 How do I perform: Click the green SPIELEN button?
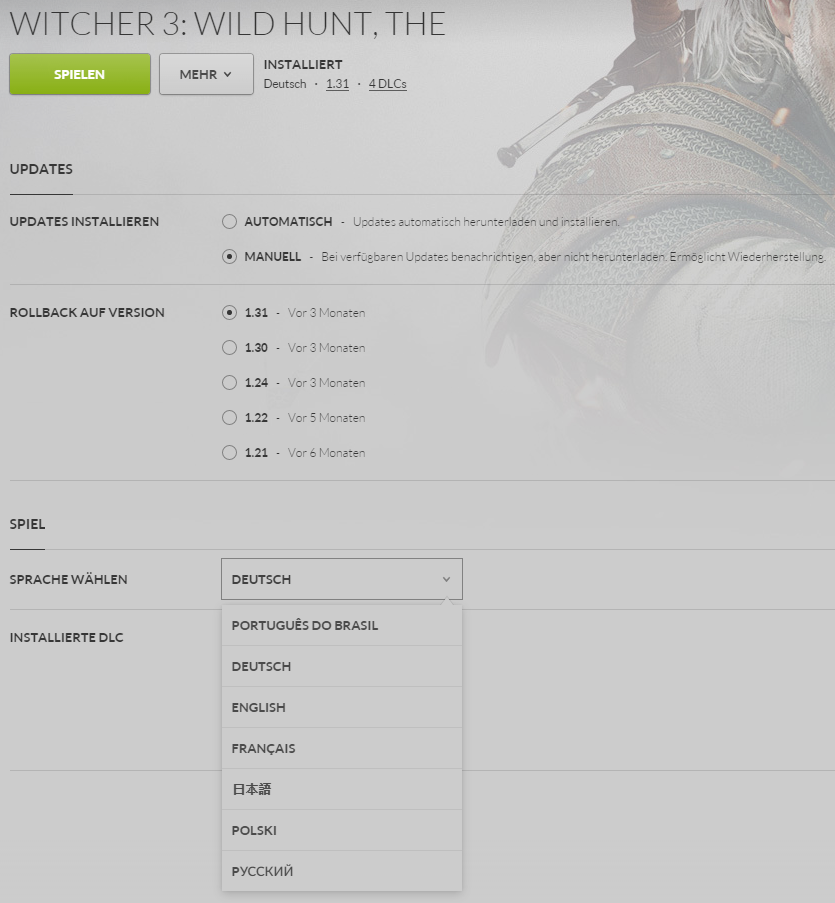(80, 74)
